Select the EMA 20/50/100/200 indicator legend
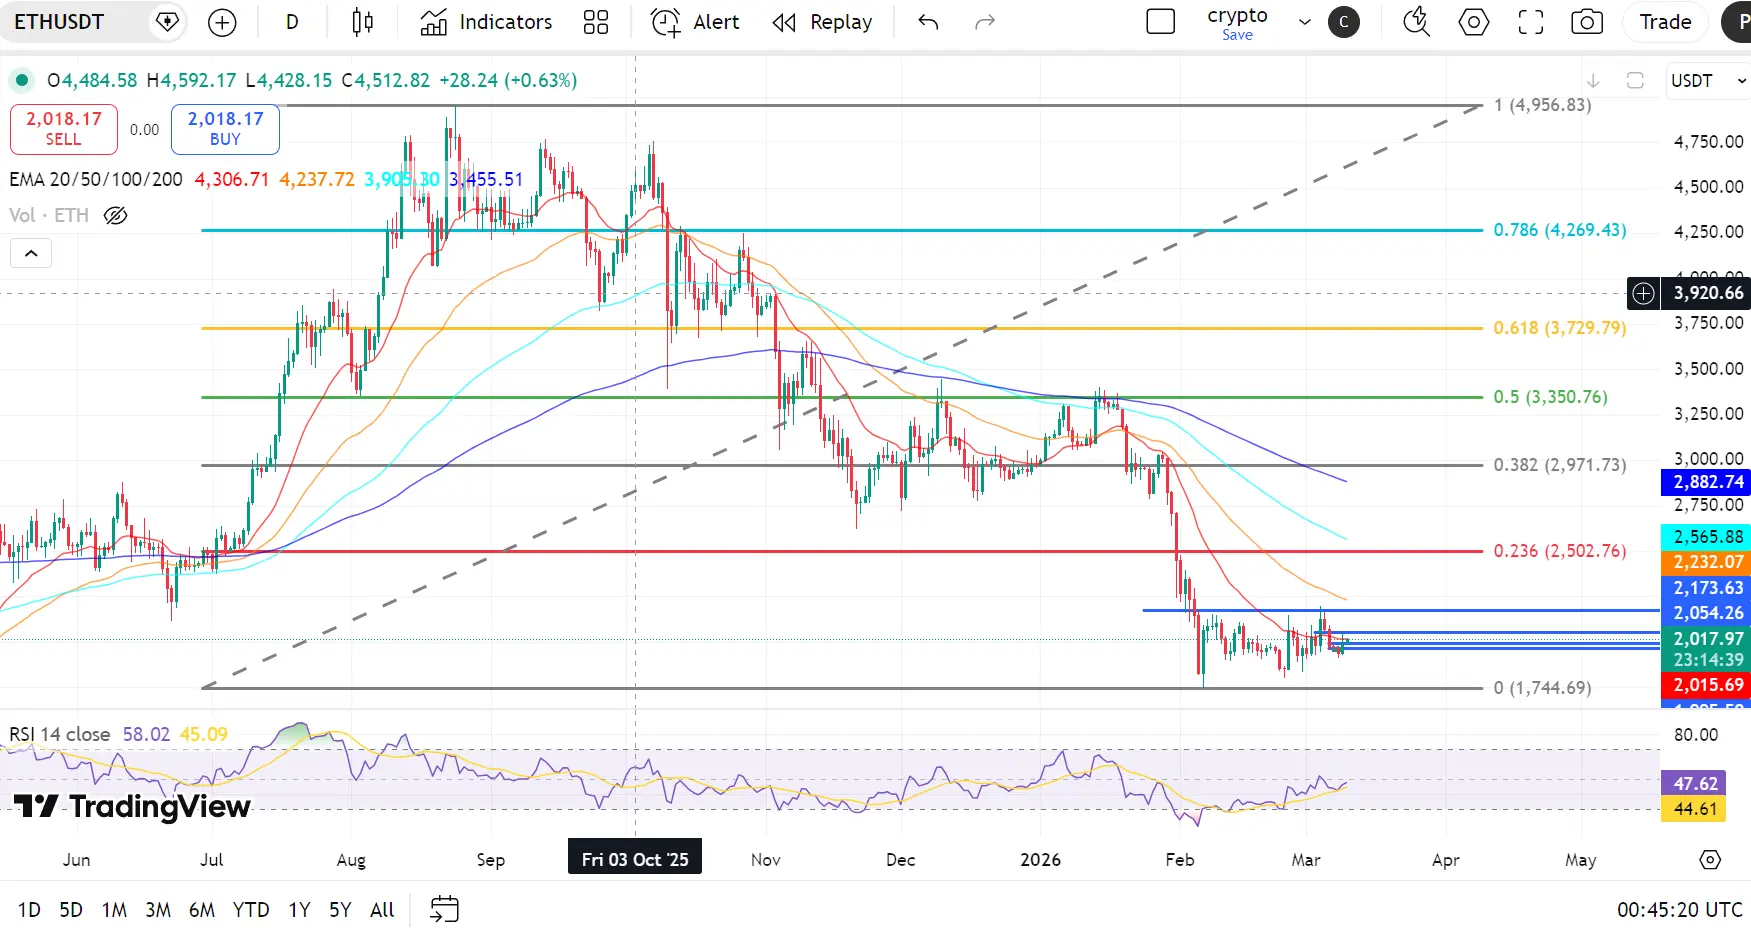The image size is (1751, 934). coord(96,179)
